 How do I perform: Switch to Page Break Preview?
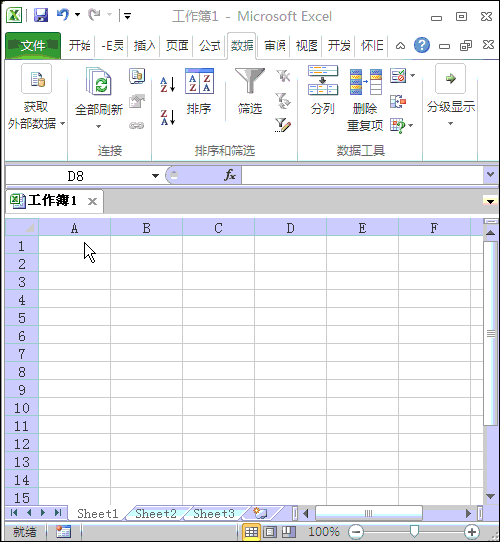288,532
